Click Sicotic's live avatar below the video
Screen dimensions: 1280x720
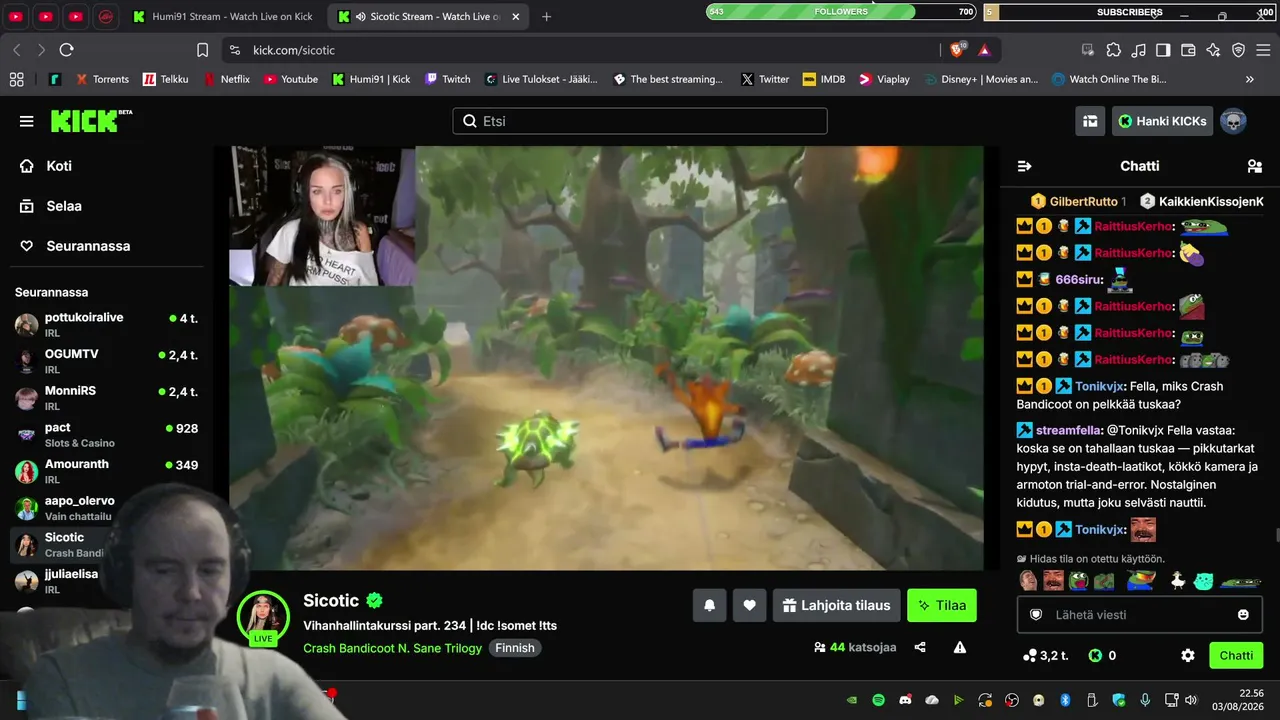pyautogui.click(x=263, y=617)
